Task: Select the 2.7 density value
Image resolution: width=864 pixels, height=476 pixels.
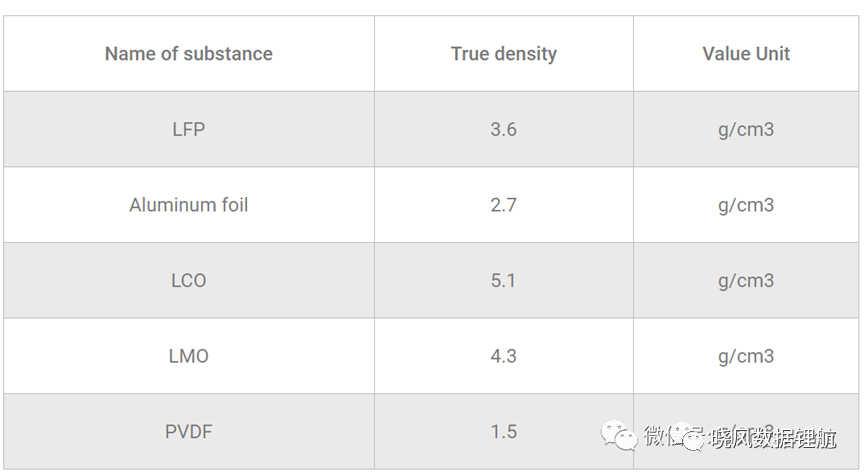Action: click(504, 205)
